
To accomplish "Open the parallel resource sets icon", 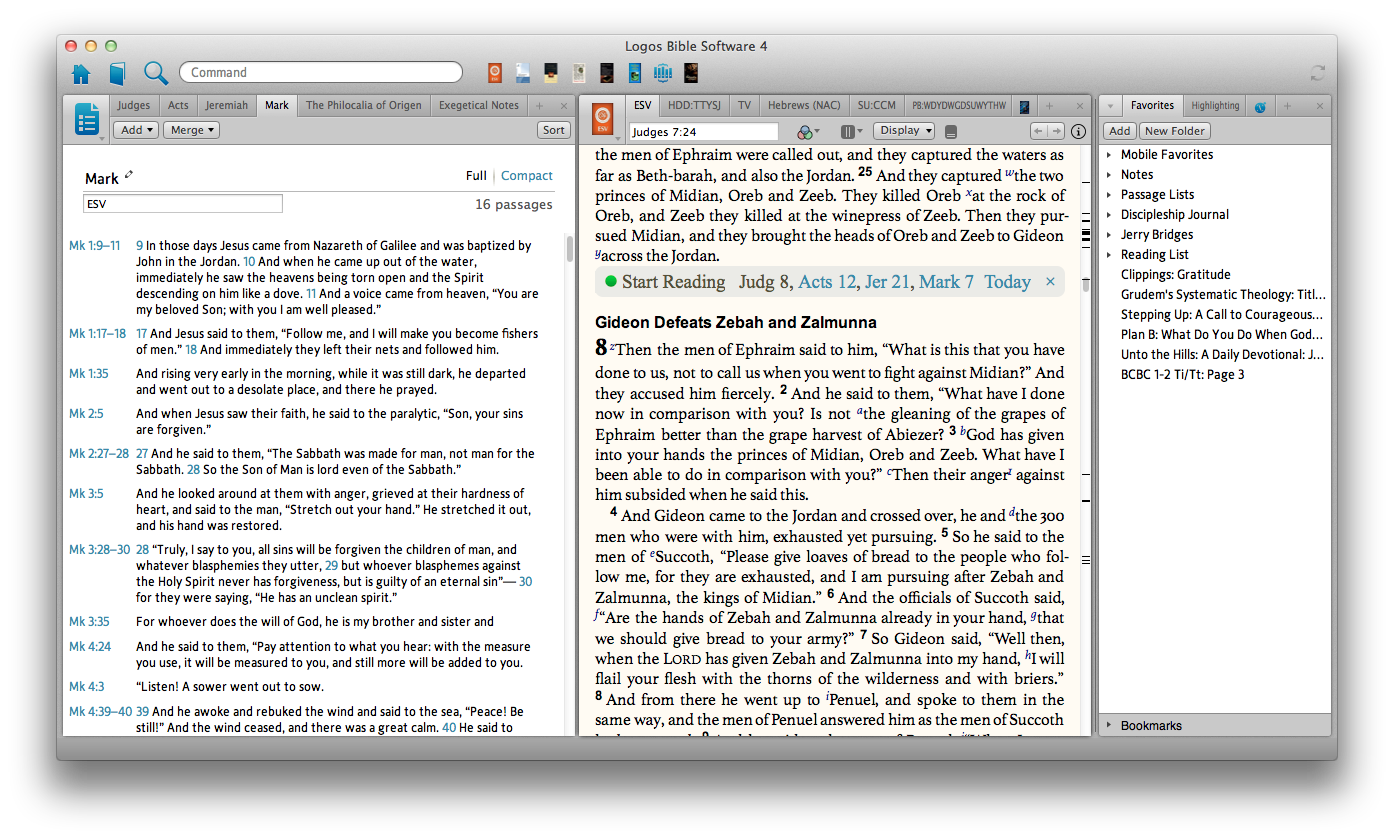I will point(851,131).
